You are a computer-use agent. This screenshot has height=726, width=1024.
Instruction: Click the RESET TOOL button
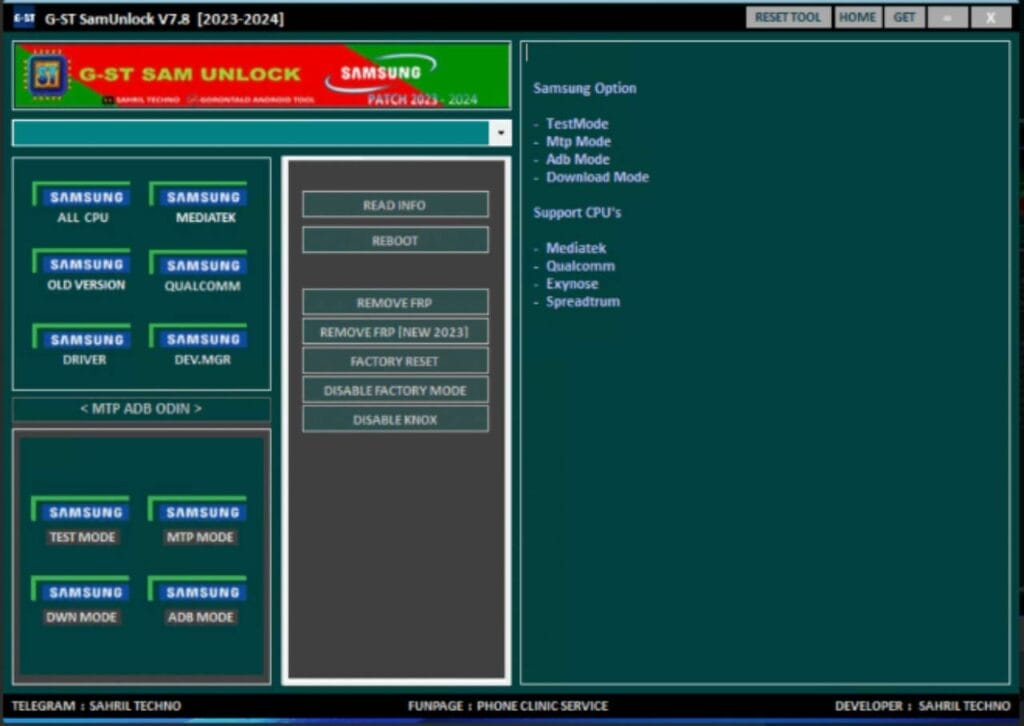788,17
